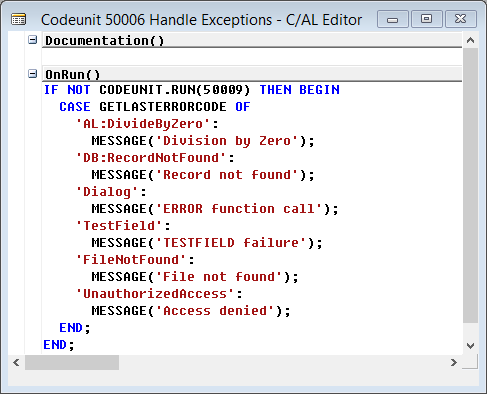Close the C/AL Editor window
This screenshot has width=487, height=394.
coord(461,19)
